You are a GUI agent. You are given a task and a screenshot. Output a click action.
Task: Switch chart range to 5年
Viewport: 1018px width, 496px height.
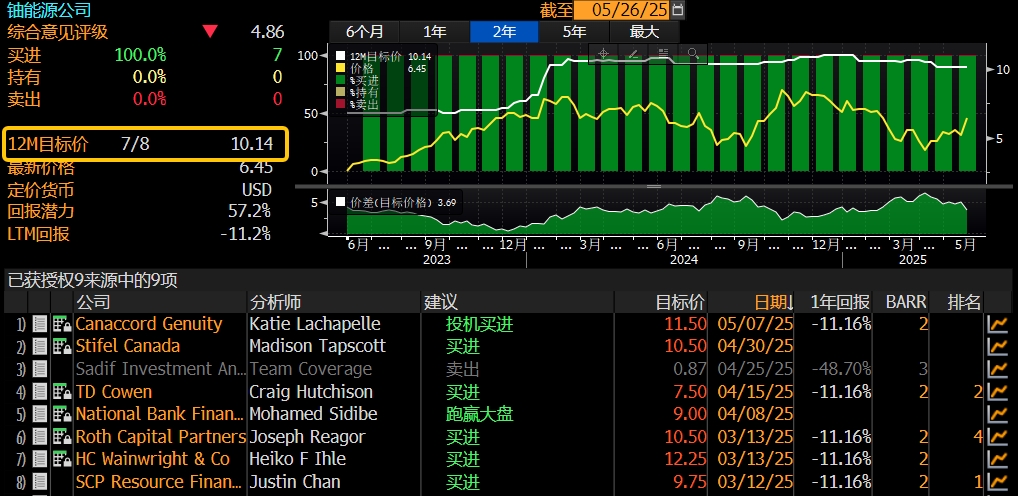point(574,32)
